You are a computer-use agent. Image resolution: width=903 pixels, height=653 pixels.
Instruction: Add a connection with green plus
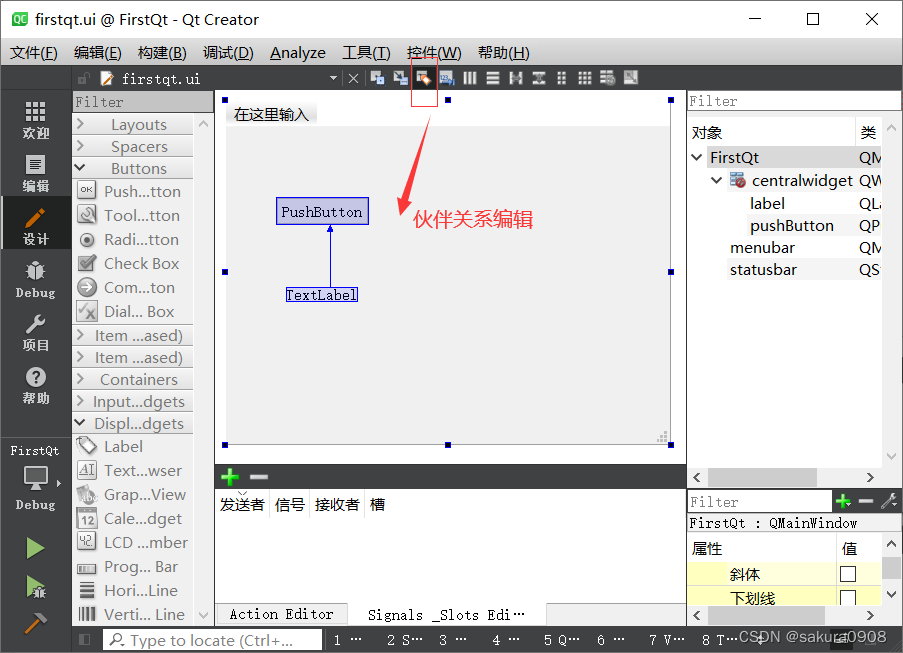coord(230,477)
